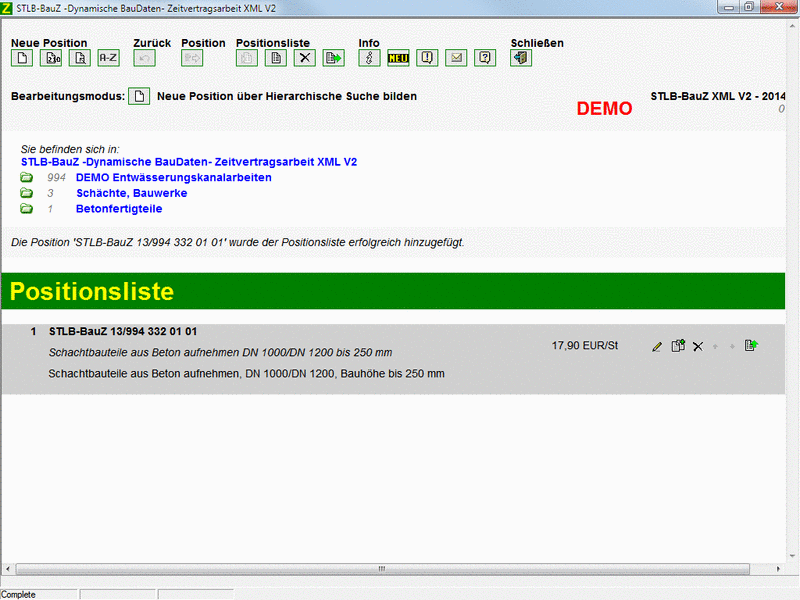
Task: Click the vertical scrollbar down arrow
Action: coord(792,556)
